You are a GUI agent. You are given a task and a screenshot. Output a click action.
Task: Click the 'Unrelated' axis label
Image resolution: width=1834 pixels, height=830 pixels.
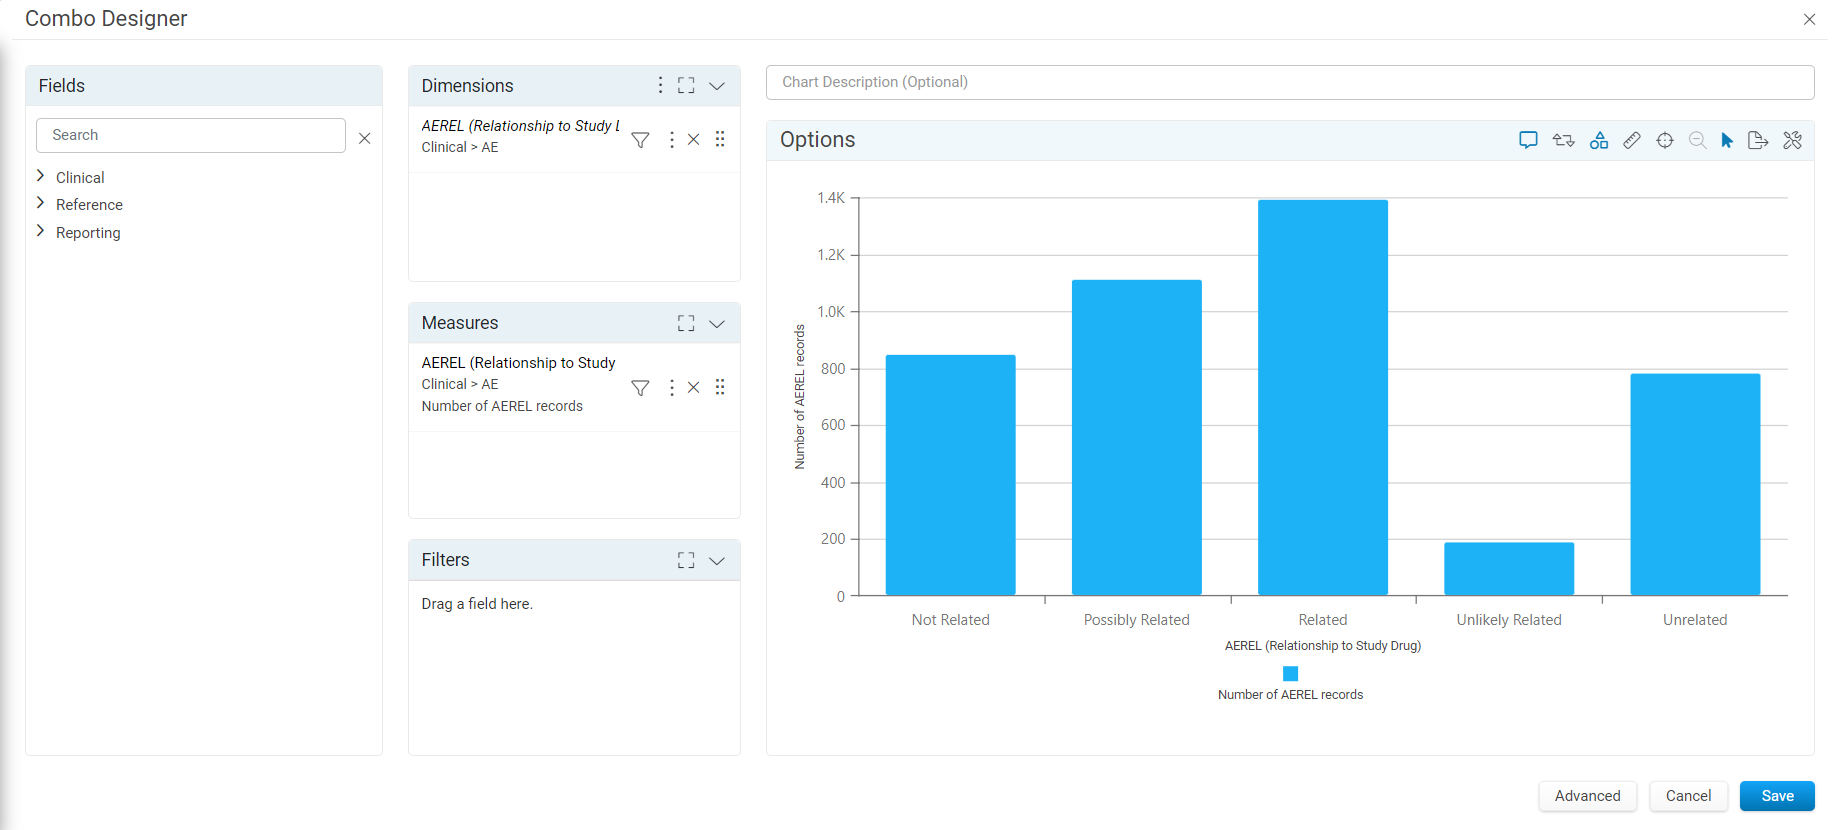click(1695, 620)
